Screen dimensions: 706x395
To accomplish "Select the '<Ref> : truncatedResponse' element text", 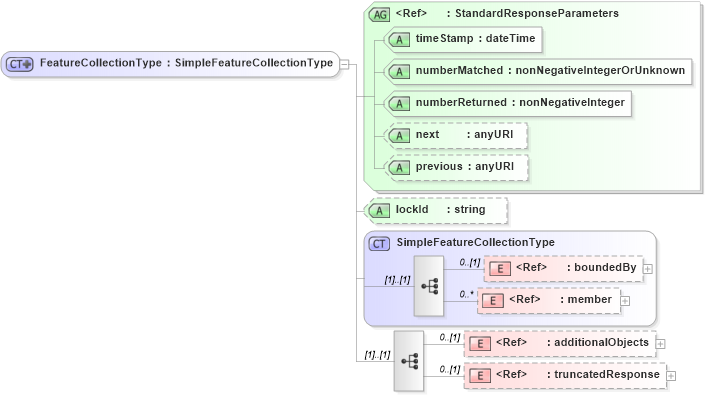I will click(x=578, y=374).
